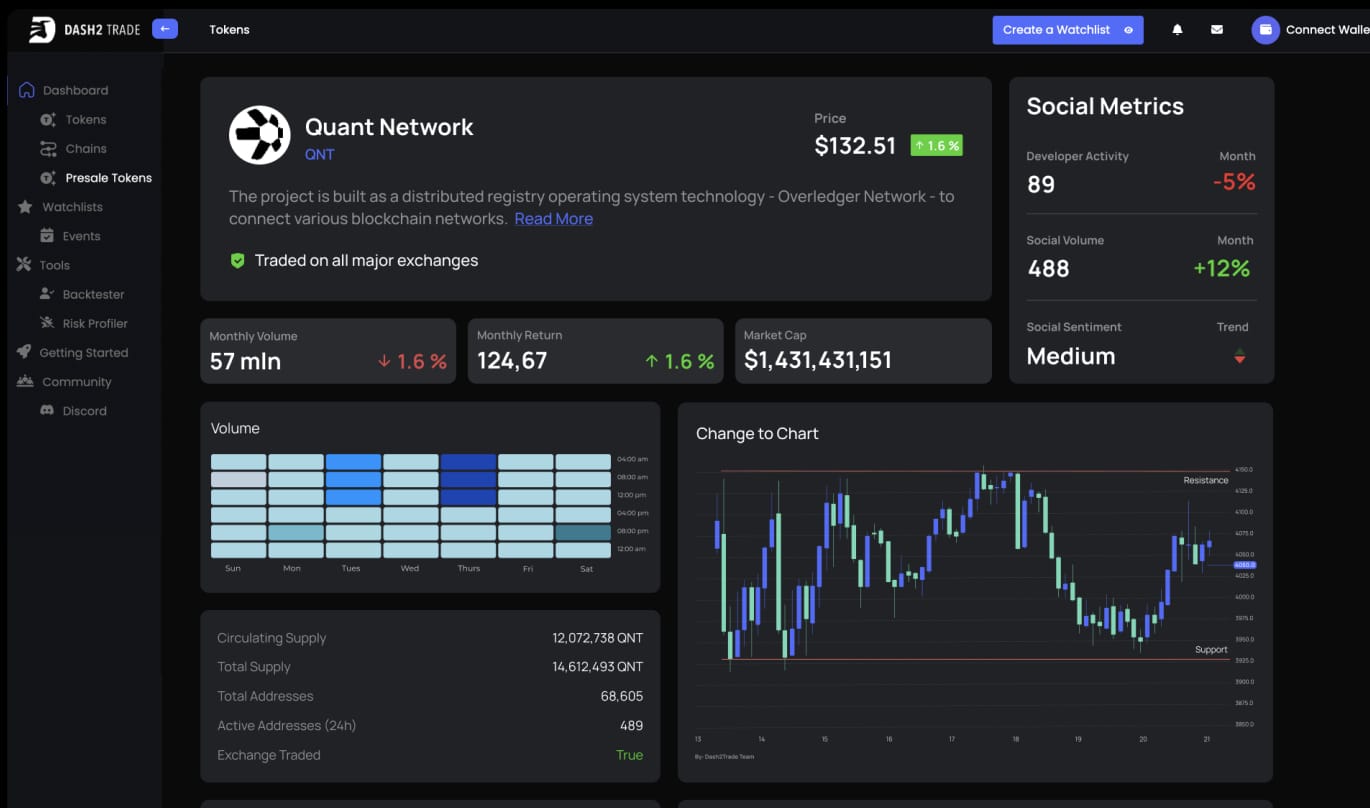The width and height of the screenshot is (1370, 808).
Task: Click the Social Sentiment trend arrow
Action: pyautogui.click(x=1240, y=355)
